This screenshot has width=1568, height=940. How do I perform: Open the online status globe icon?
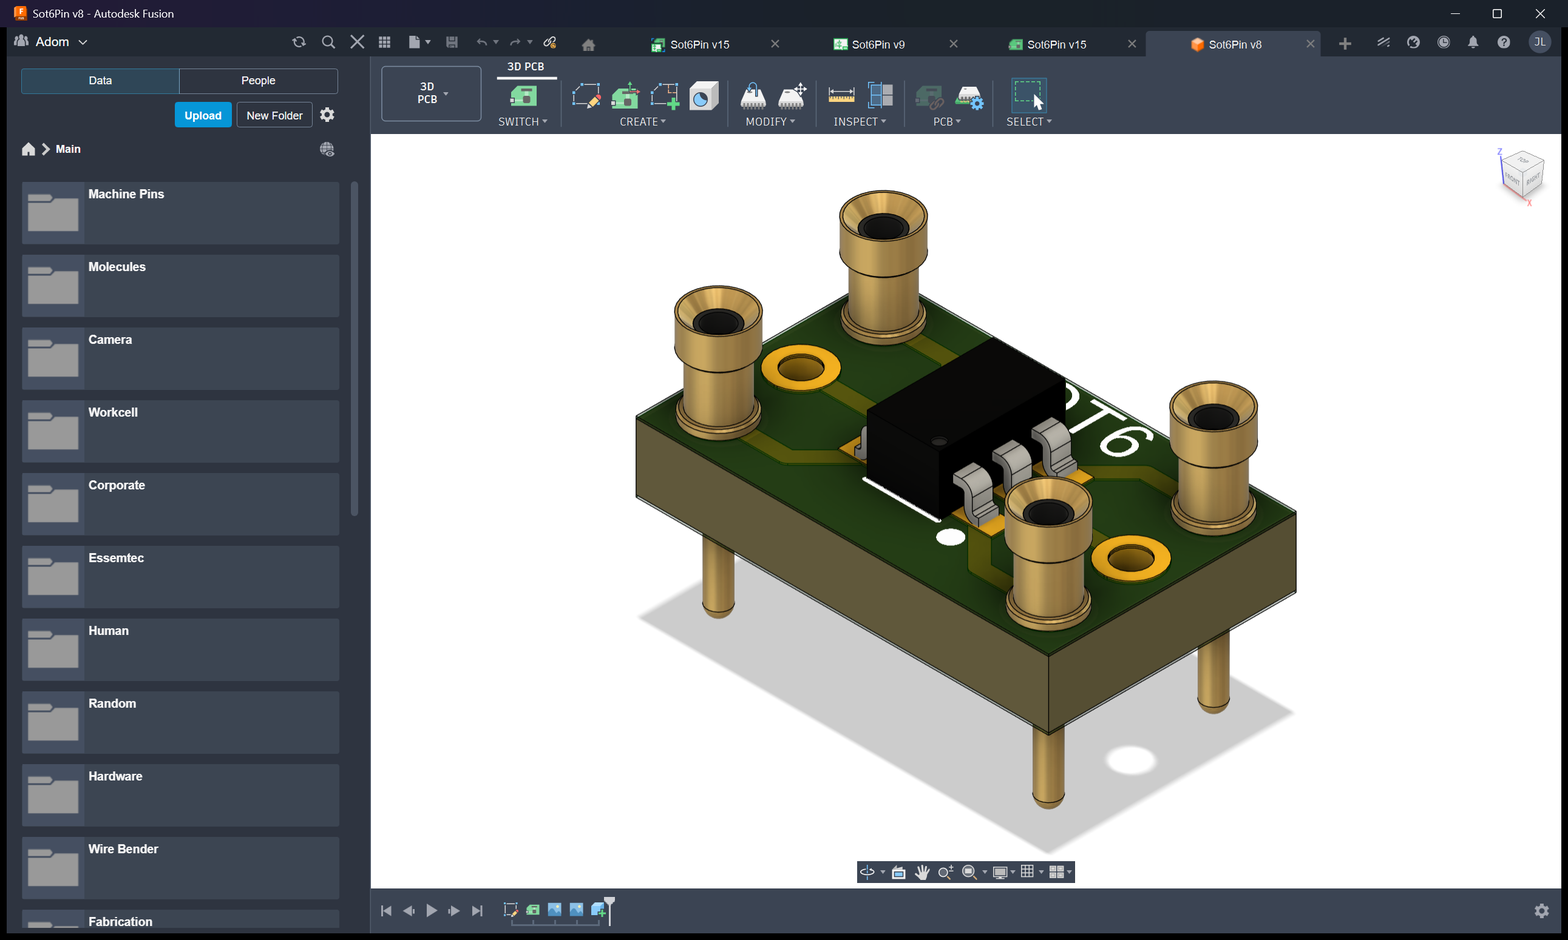click(x=1413, y=42)
